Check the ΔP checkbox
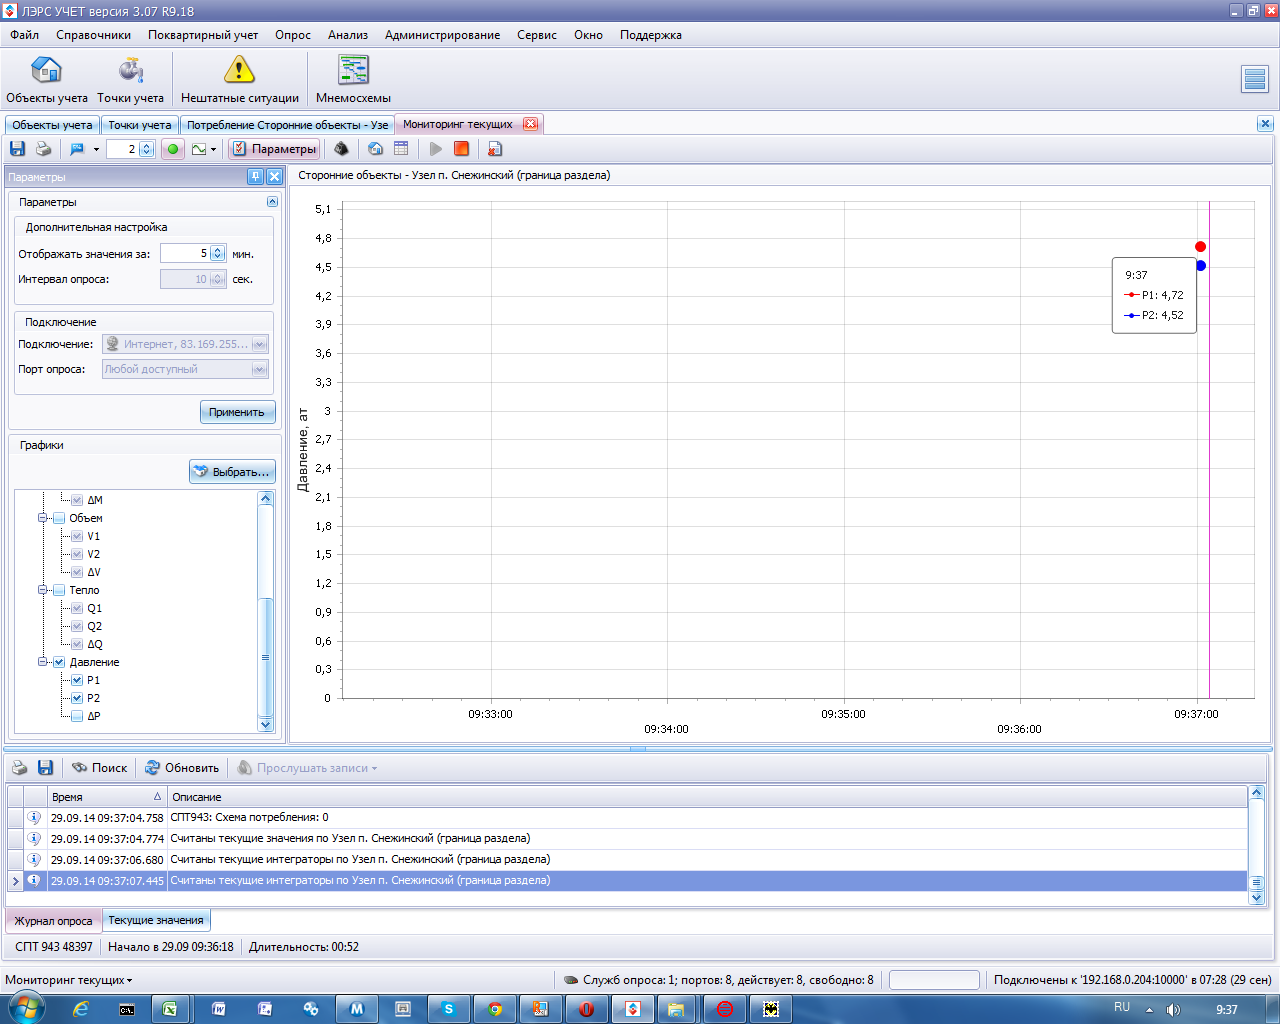 [77, 716]
